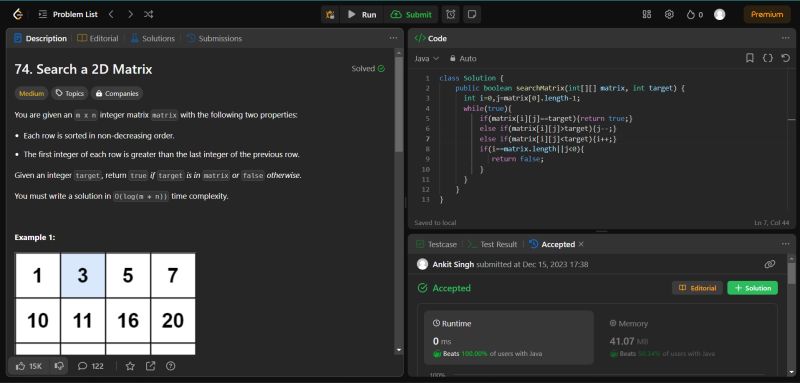Switch to the Submissions tab
The width and height of the screenshot is (800, 383).
[214, 38]
